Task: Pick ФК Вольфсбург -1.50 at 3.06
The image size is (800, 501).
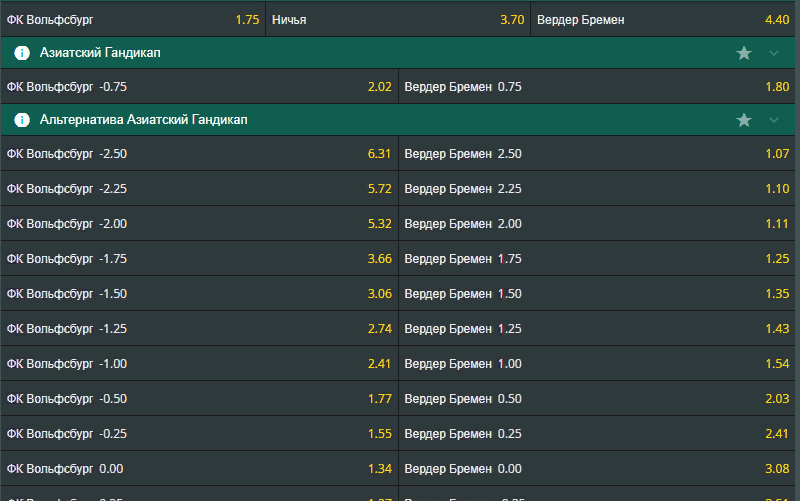Action: click(x=199, y=294)
